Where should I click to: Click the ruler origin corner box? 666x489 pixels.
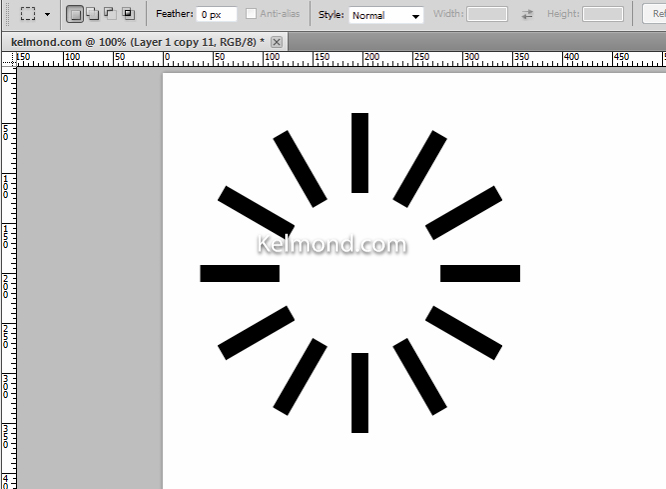[9, 59]
